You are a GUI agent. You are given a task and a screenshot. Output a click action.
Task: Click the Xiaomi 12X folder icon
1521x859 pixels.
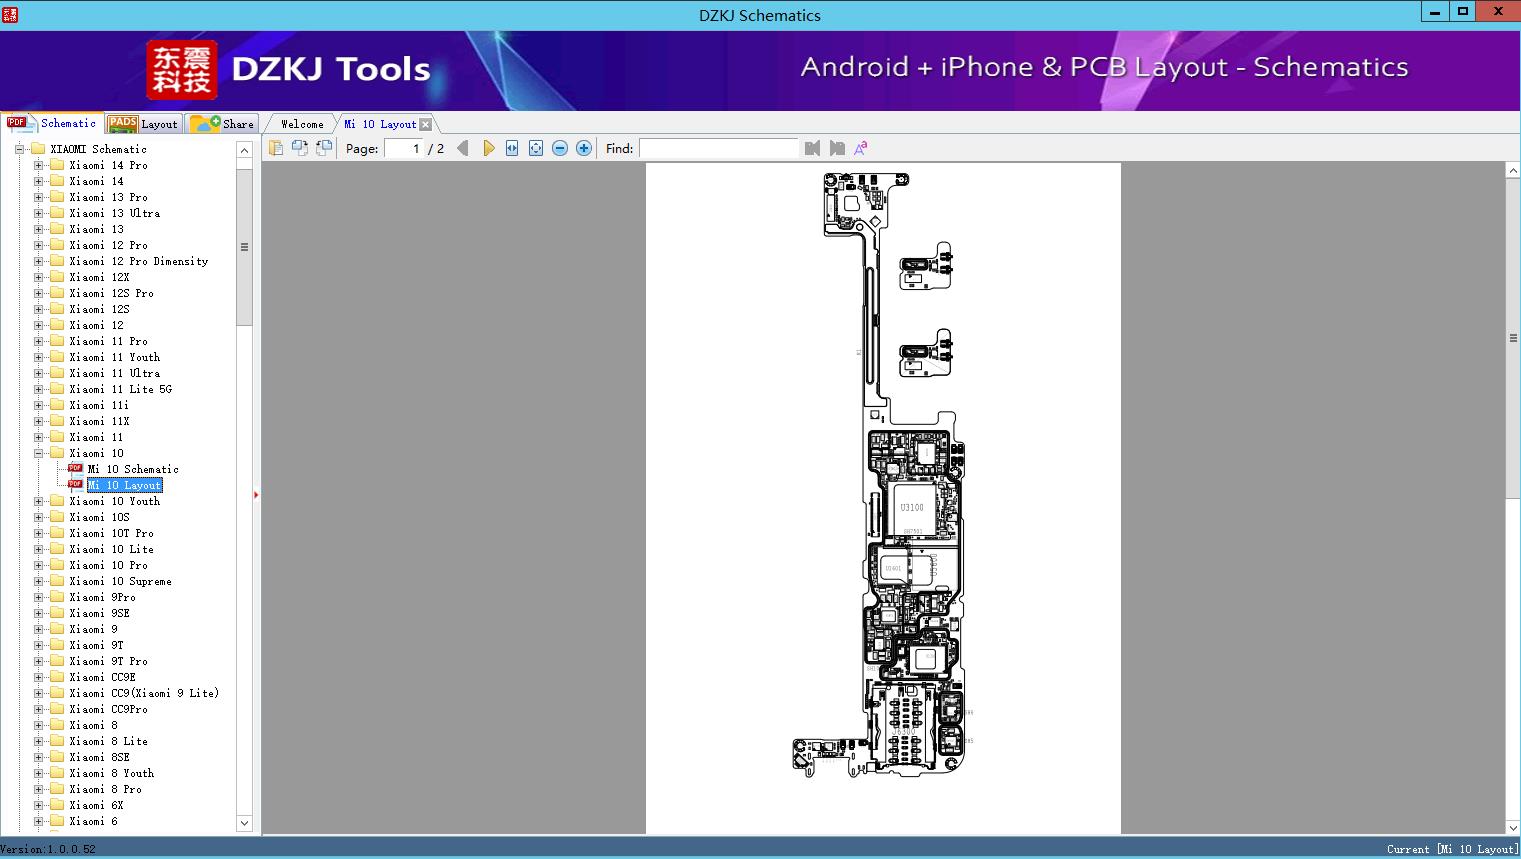pos(57,277)
